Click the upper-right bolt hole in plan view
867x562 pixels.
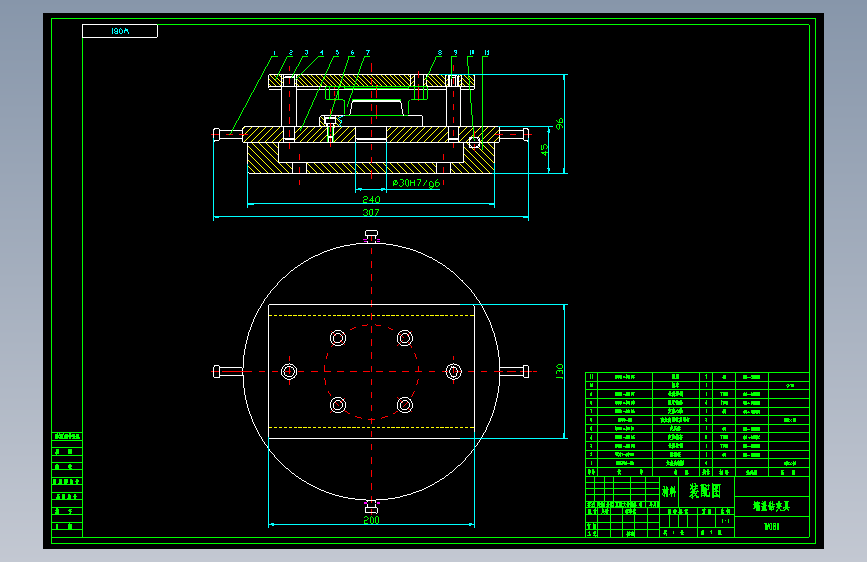405,338
